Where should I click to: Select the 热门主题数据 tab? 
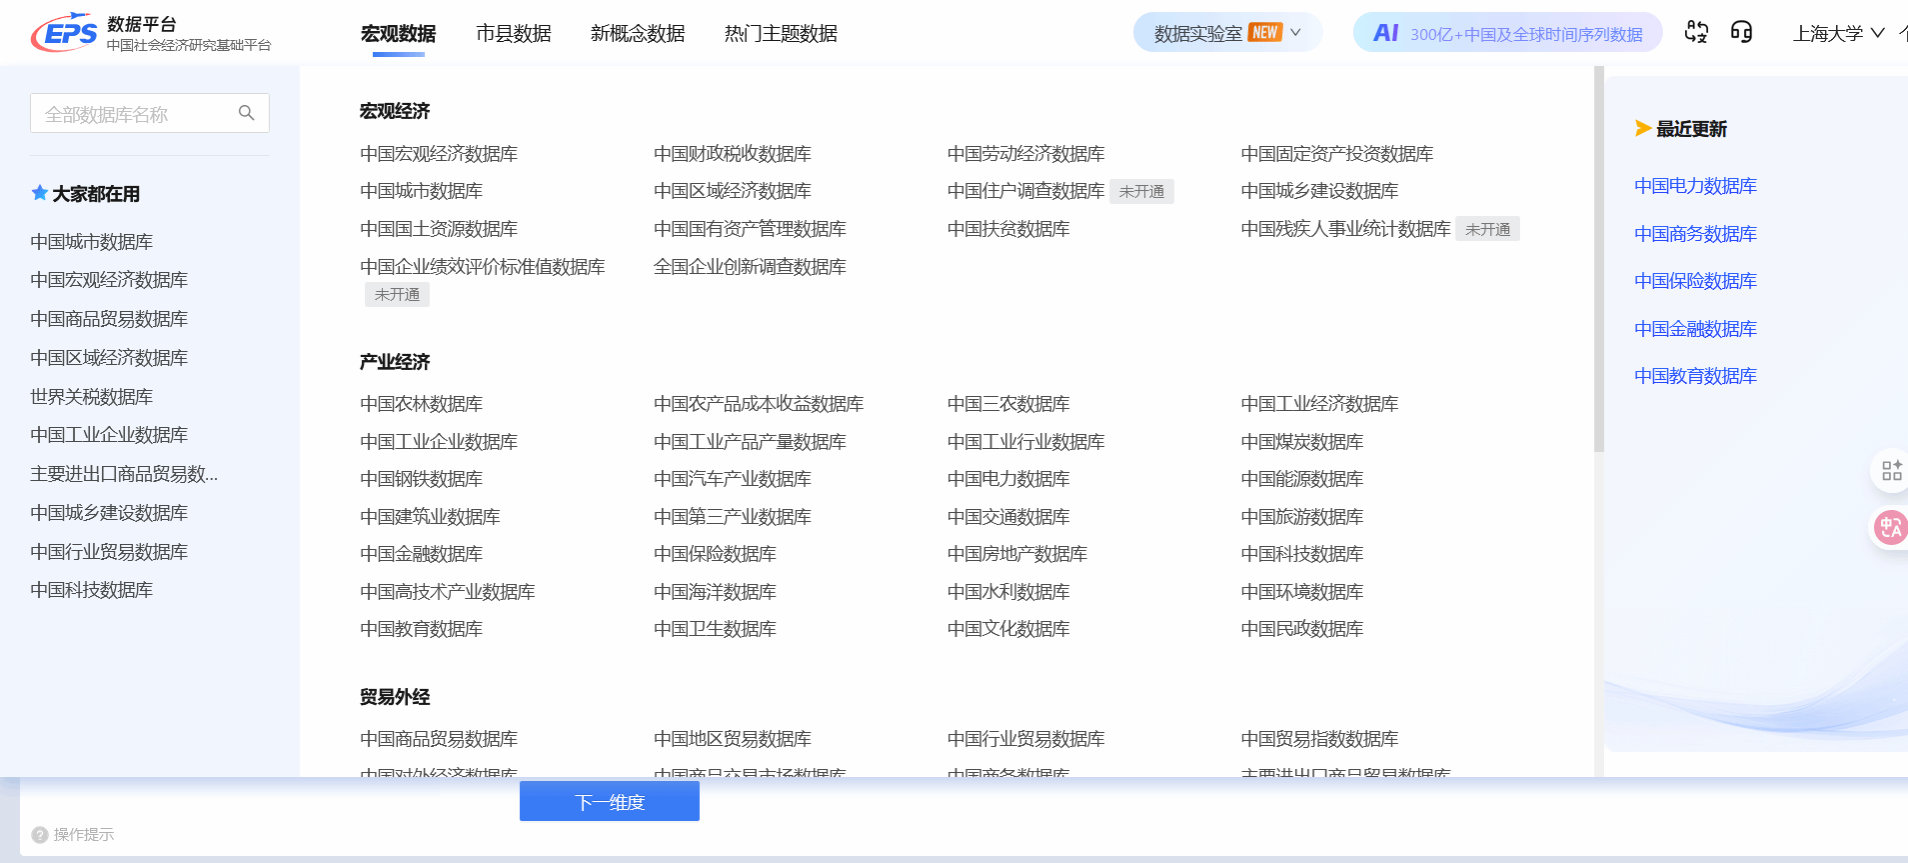(x=780, y=33)
